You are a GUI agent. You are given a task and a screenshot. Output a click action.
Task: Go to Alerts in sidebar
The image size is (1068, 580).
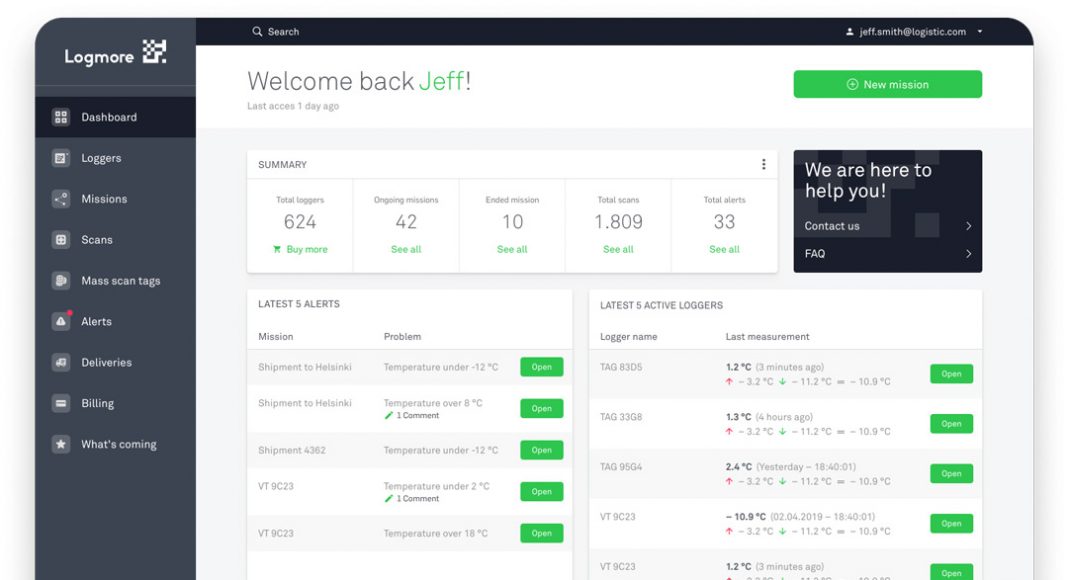116,321
